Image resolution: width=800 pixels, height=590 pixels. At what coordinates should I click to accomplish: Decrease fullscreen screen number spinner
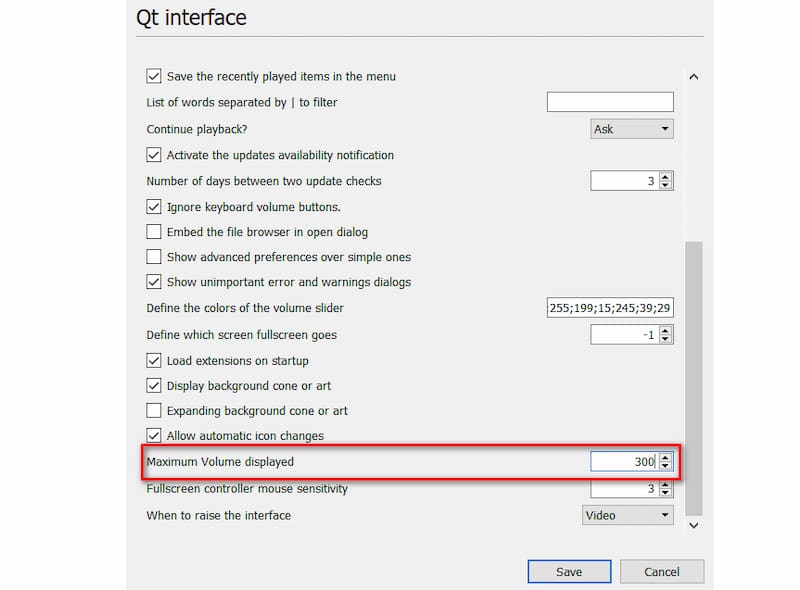pyautogui.click(x=666, y=339)
